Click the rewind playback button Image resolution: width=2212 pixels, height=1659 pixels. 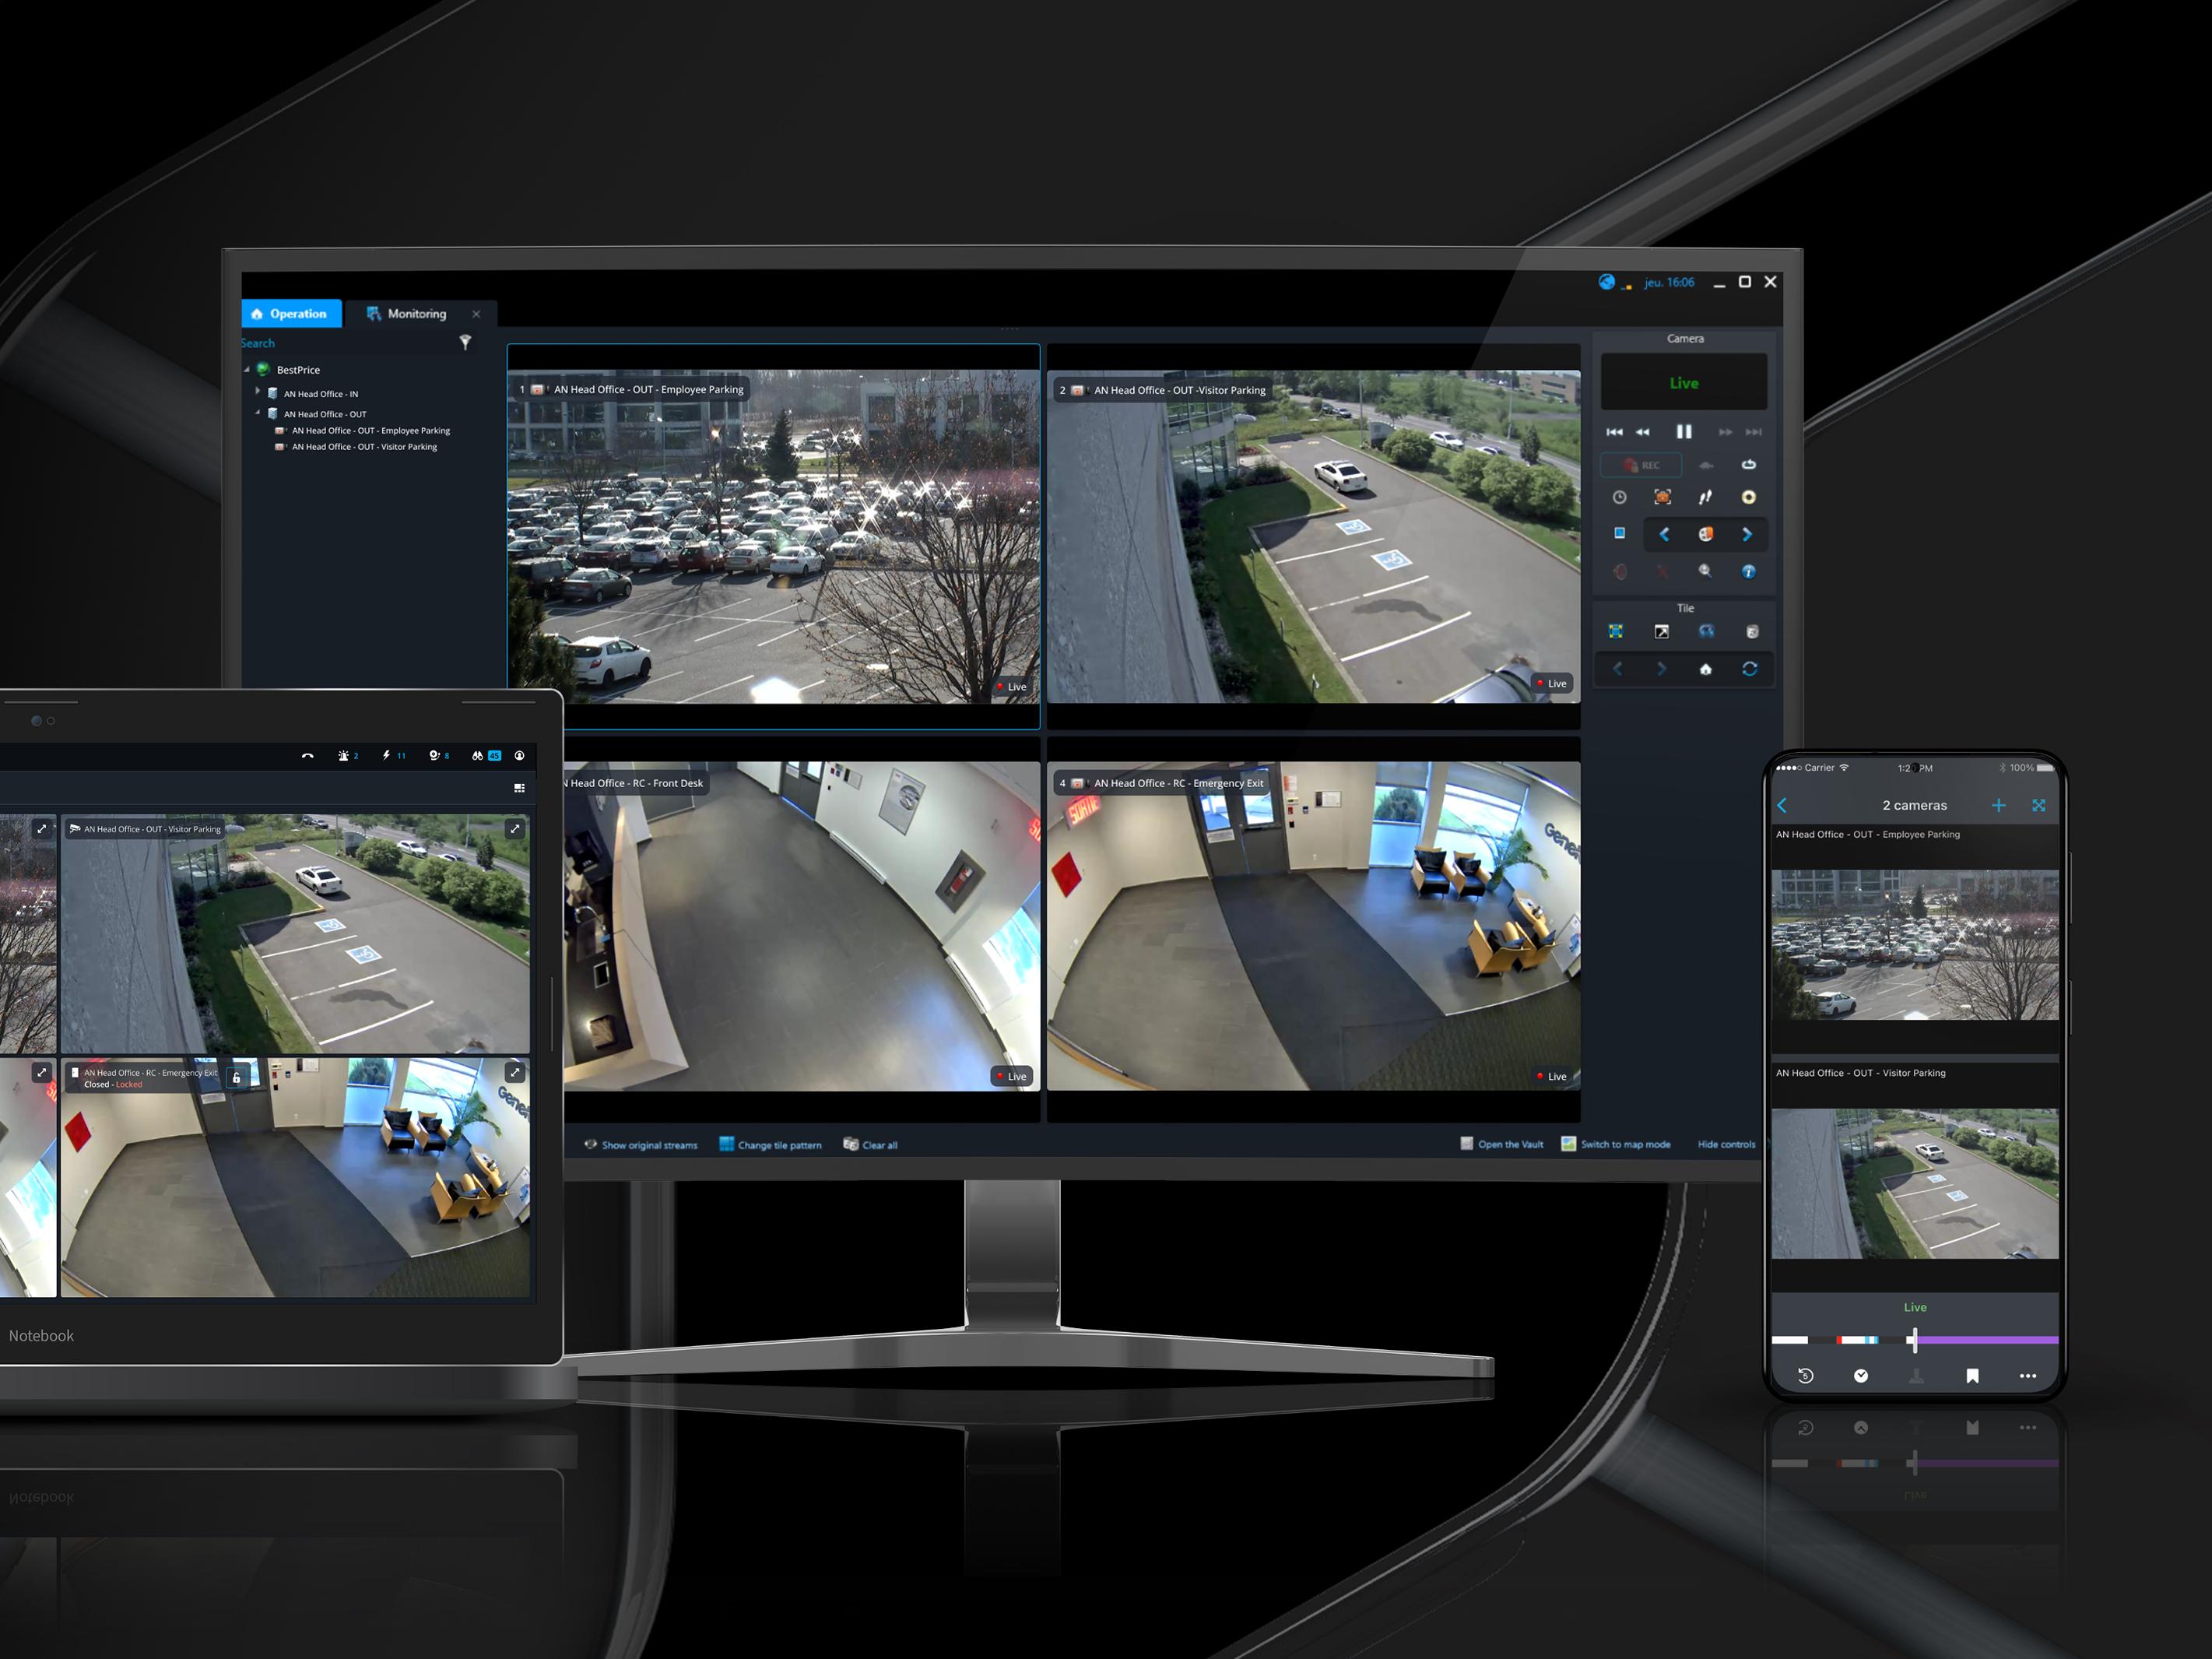pos(1642,432)
